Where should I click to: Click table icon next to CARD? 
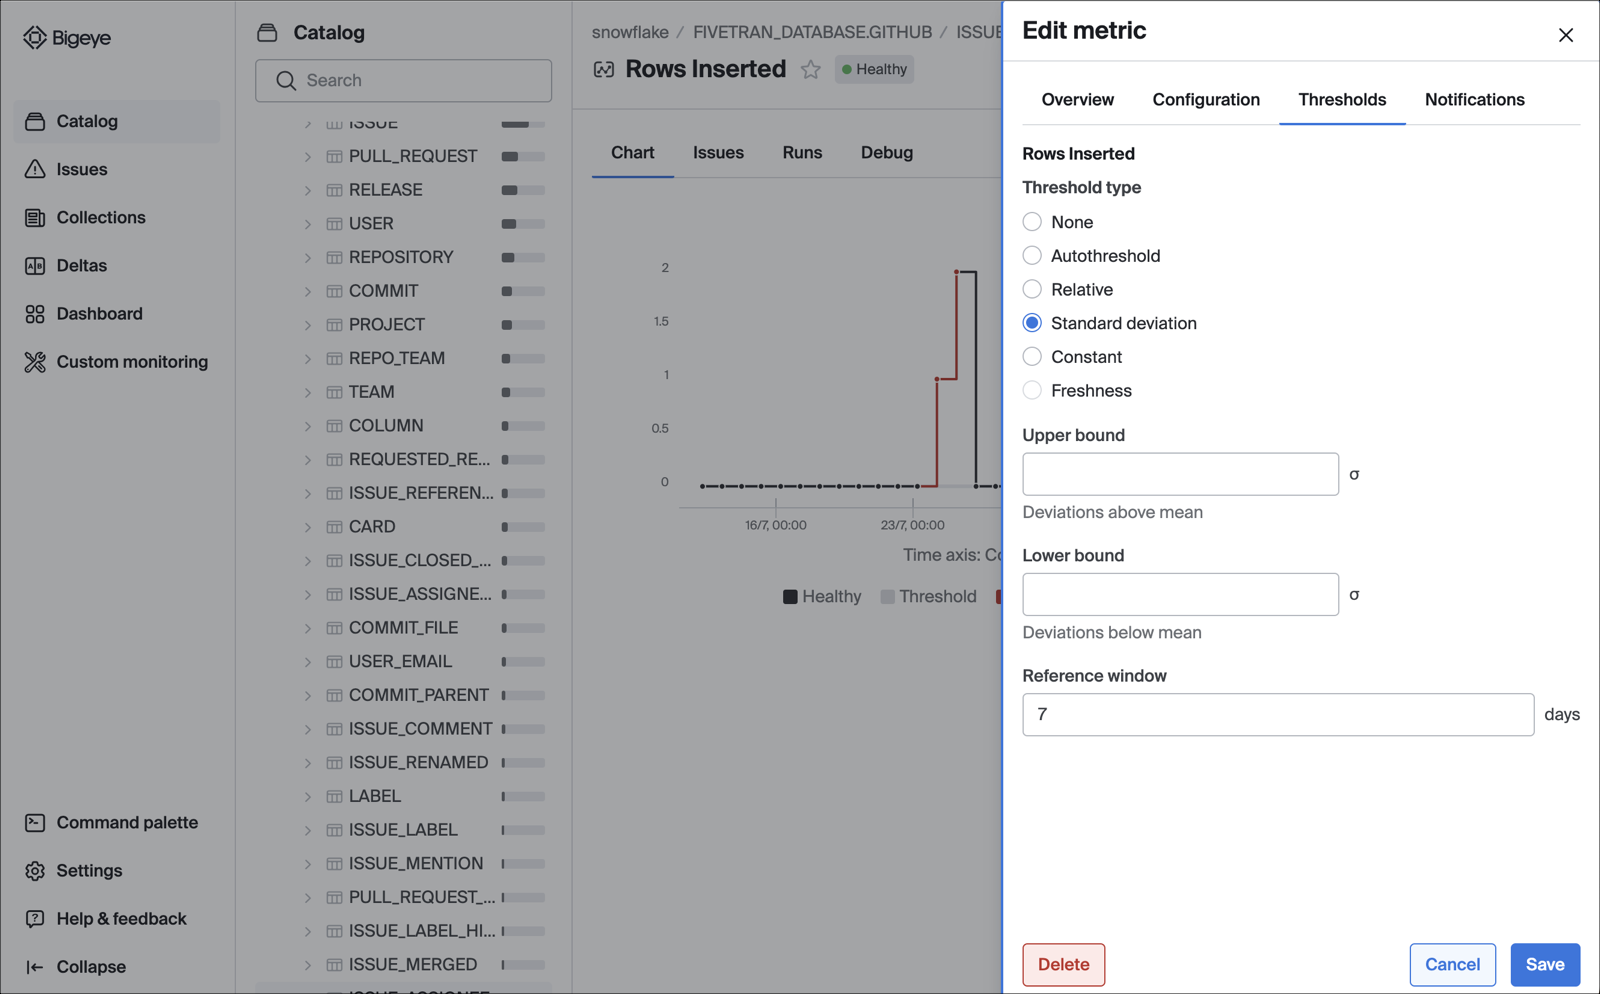pyautogui.click(x=334, y=527)
